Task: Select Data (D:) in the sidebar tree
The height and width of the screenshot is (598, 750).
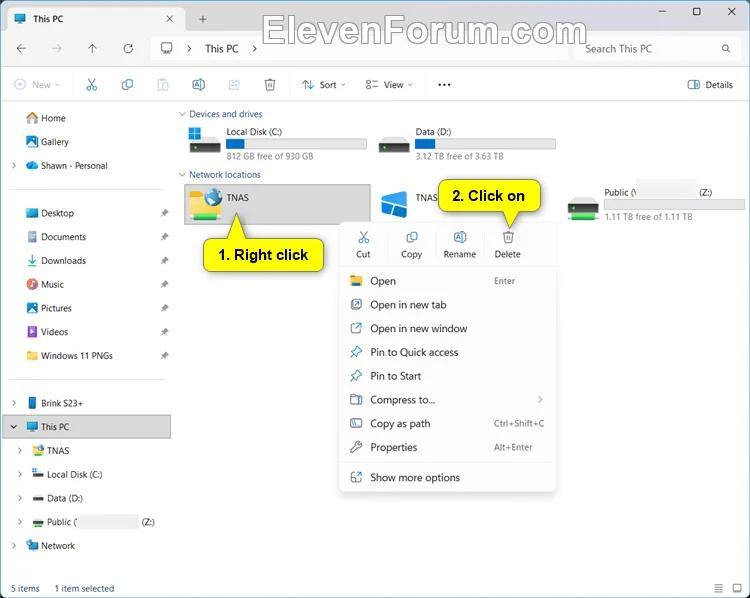Action: pos(58,498)
